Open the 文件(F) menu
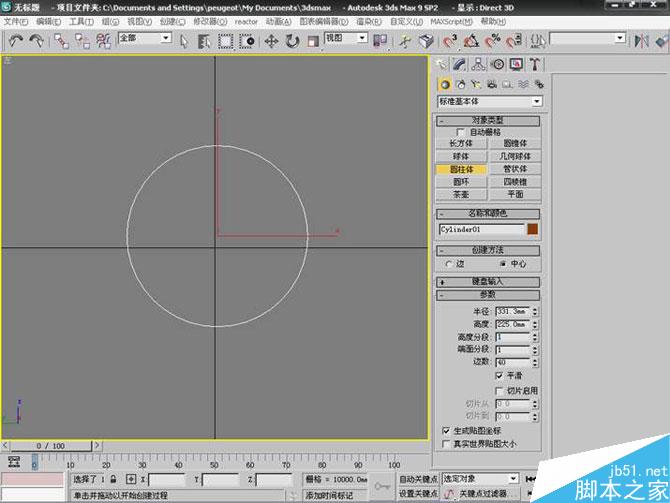This screenshot has width=670, height=503. click(16, 22)
